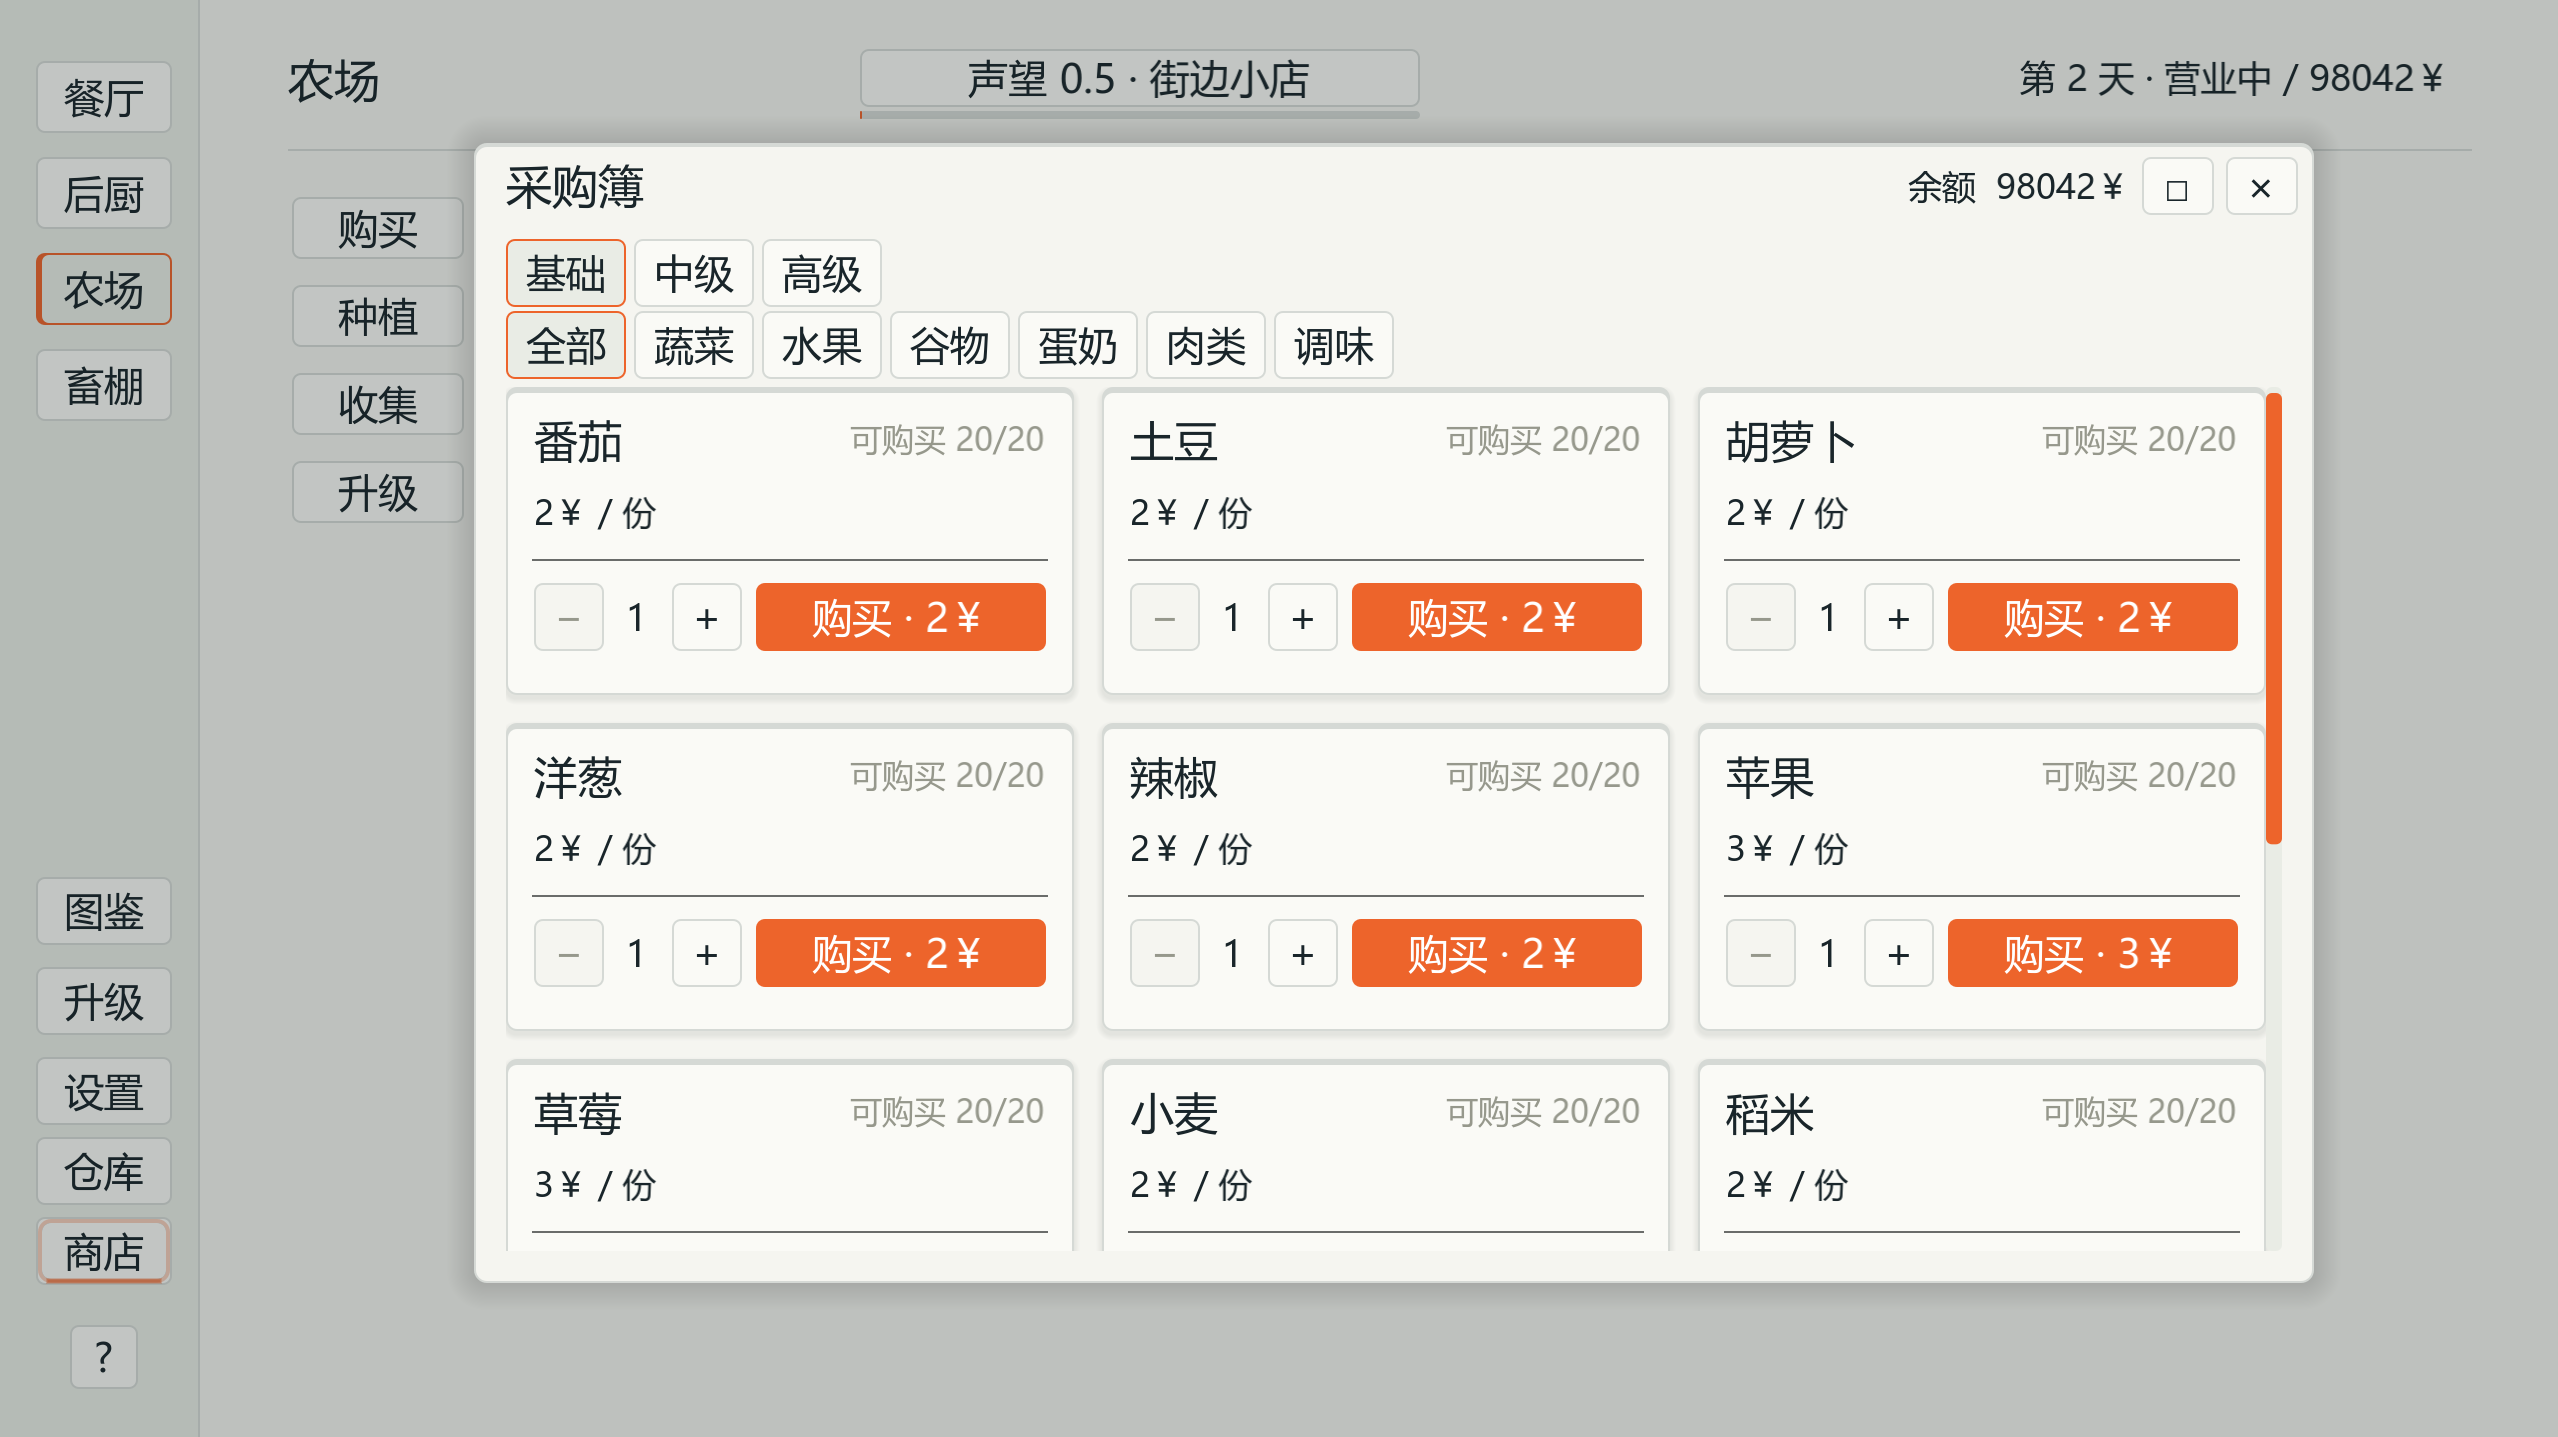Open the 餐厅 section in sidebar
The width and height of the screenshot is (2558, 1437).
[x=104, y=97]
